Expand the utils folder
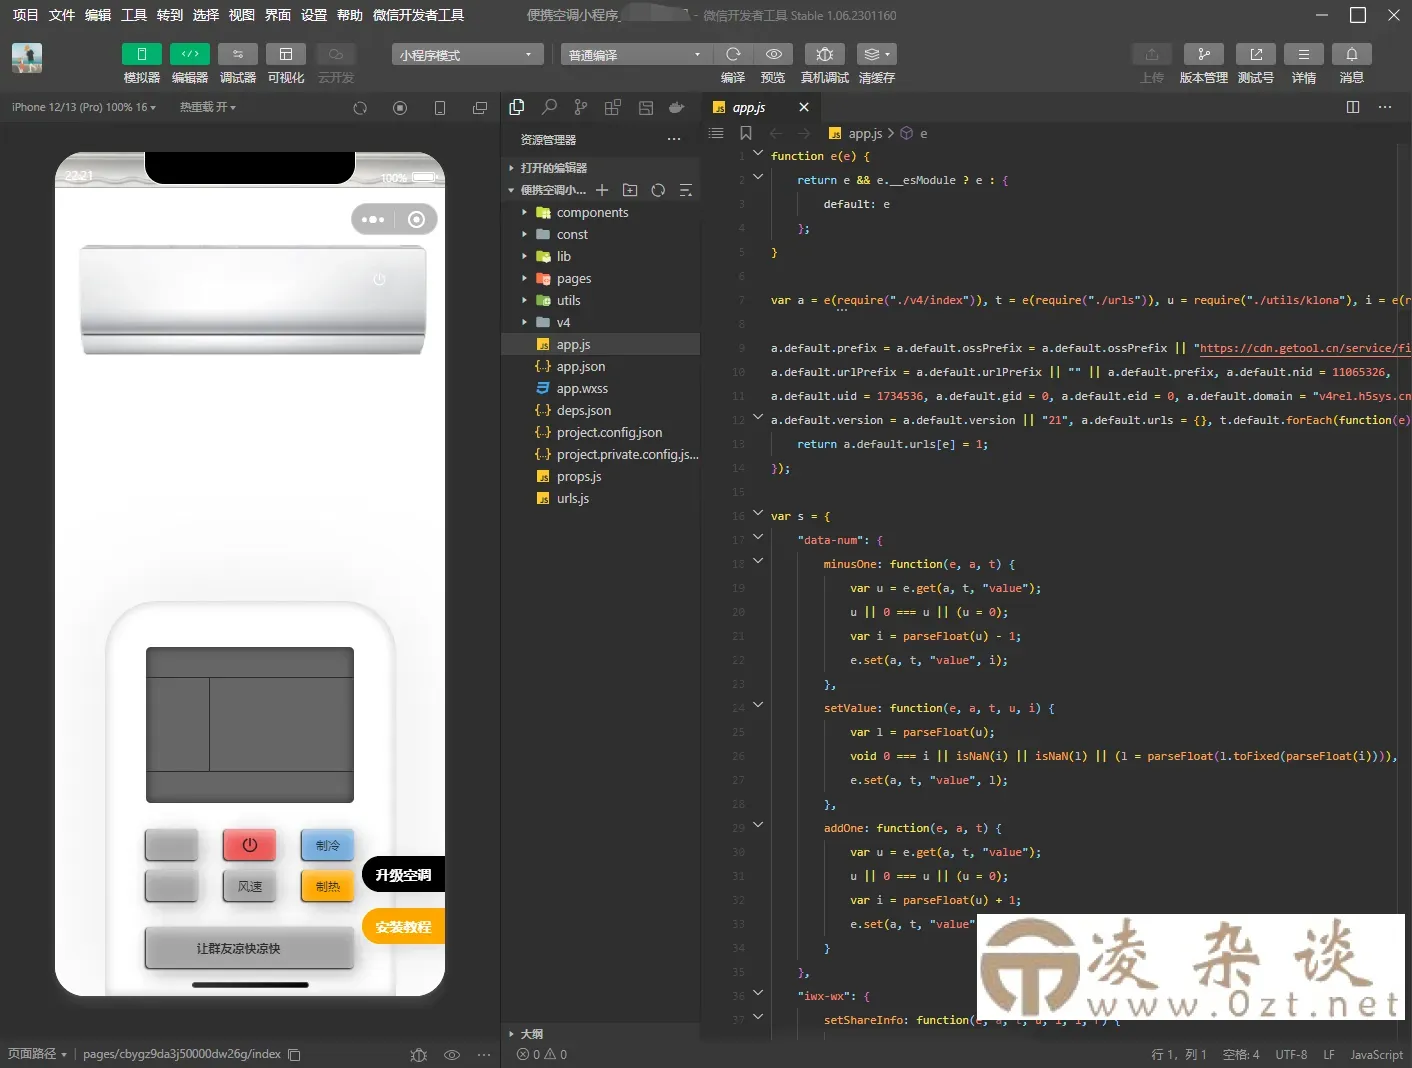The width and height of the screenshot is (1412, 1068). (600, 300)
